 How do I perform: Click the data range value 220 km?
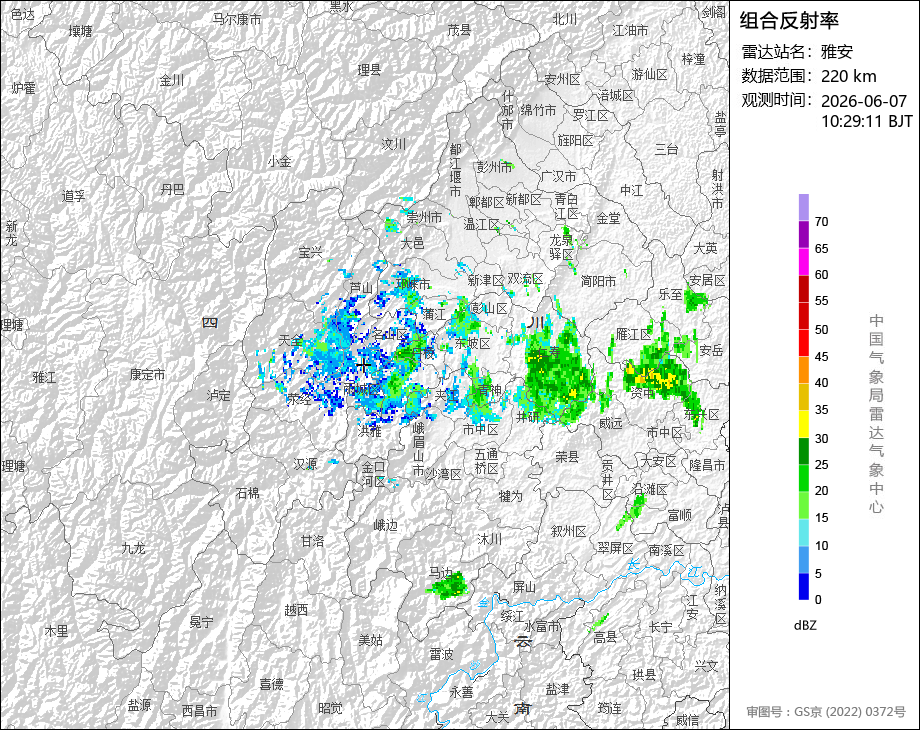(848, 76)
